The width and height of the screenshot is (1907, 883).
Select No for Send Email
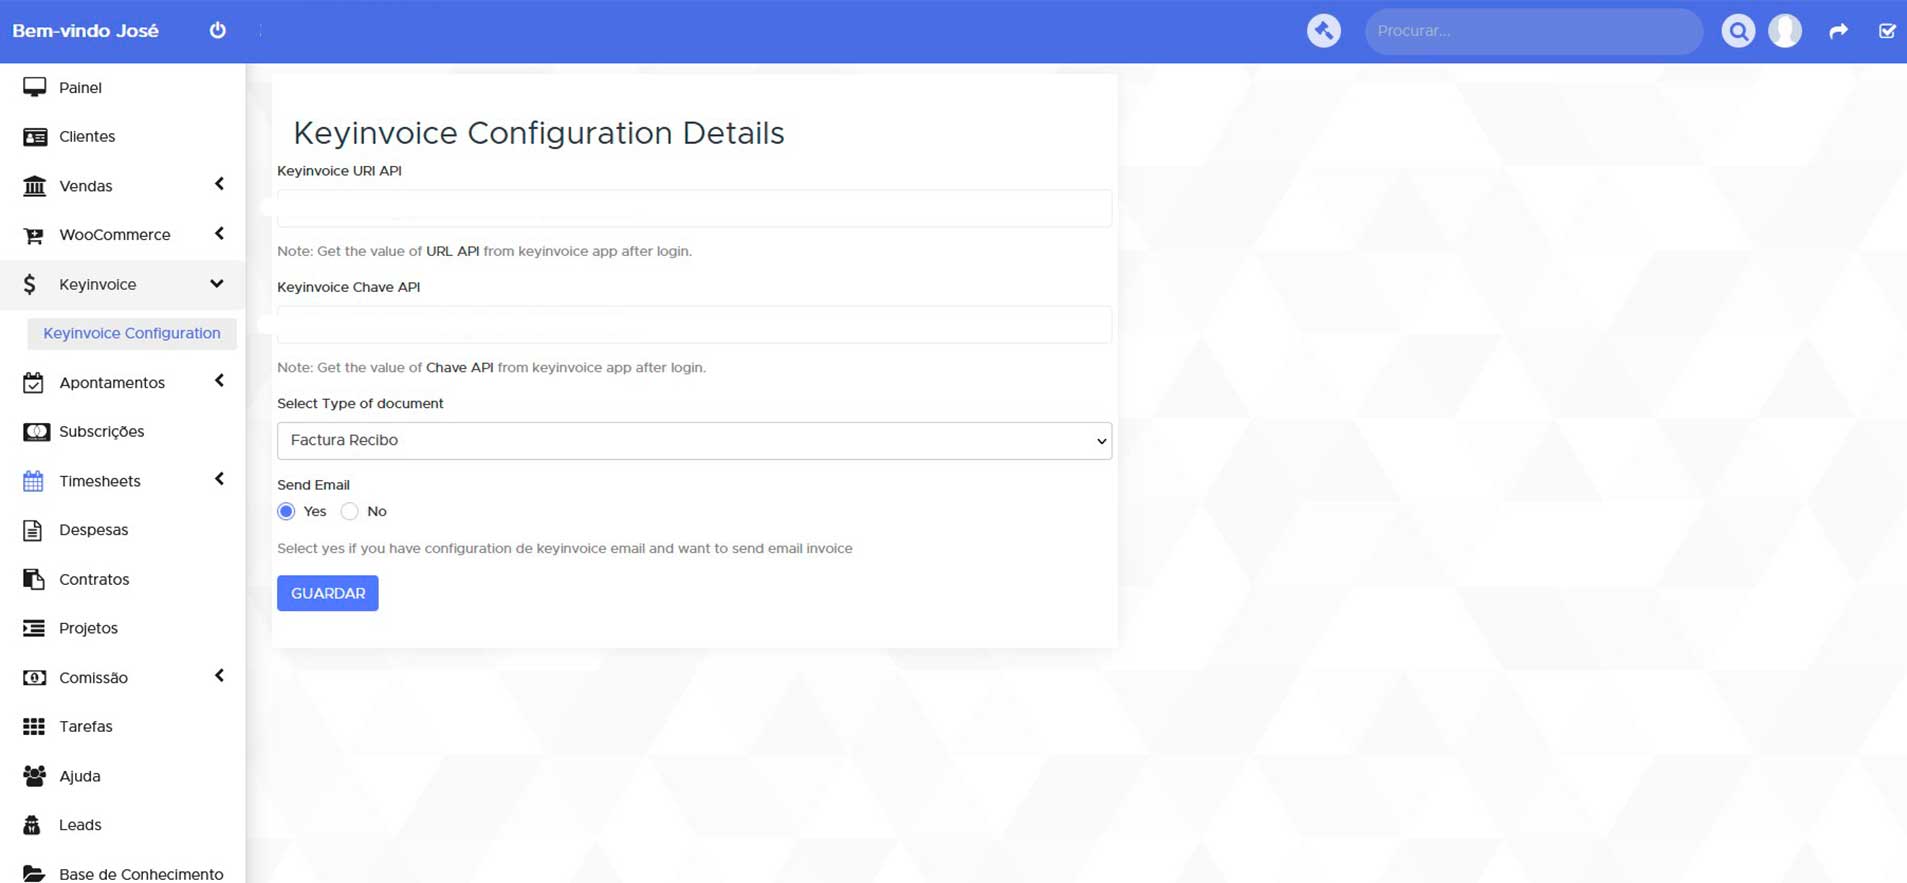tap(349, 511)
